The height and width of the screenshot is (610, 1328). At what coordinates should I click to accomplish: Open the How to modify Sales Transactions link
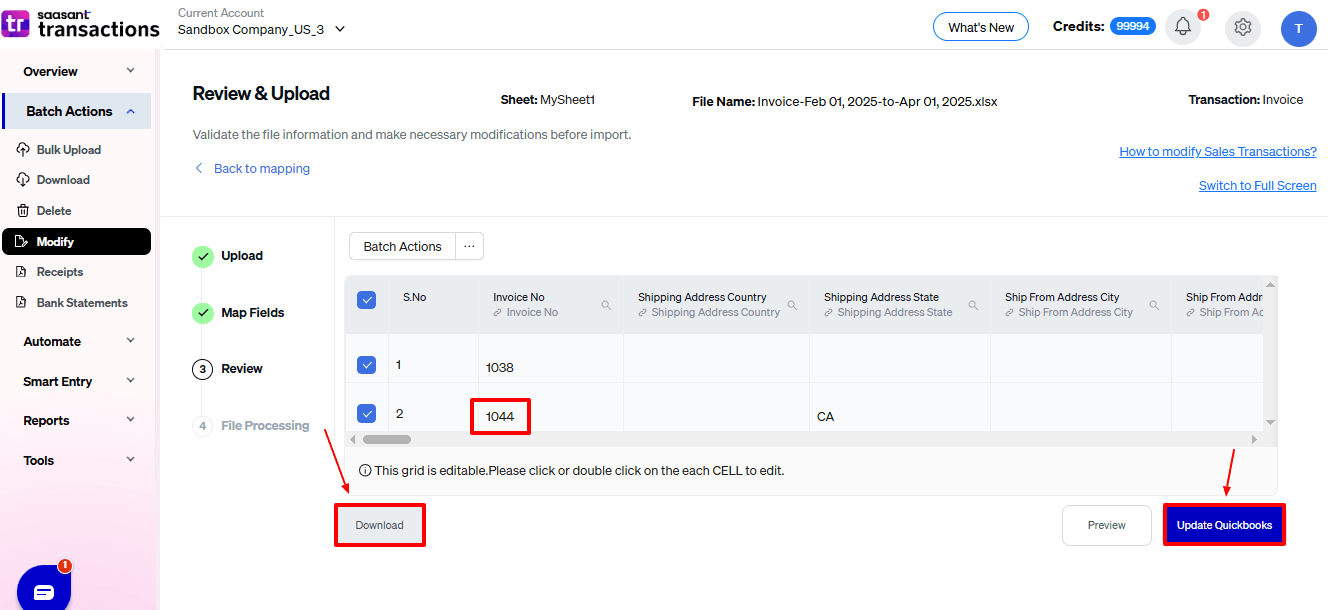click(x=1218, y=151)
